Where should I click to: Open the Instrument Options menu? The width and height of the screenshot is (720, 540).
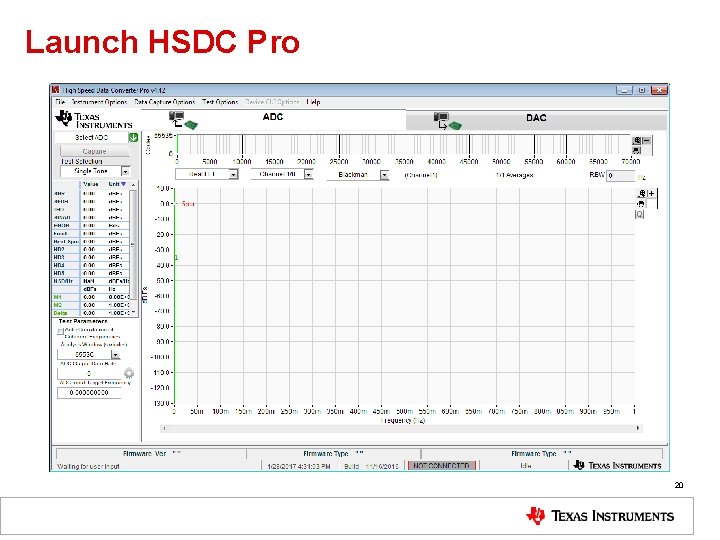point(99,102)
